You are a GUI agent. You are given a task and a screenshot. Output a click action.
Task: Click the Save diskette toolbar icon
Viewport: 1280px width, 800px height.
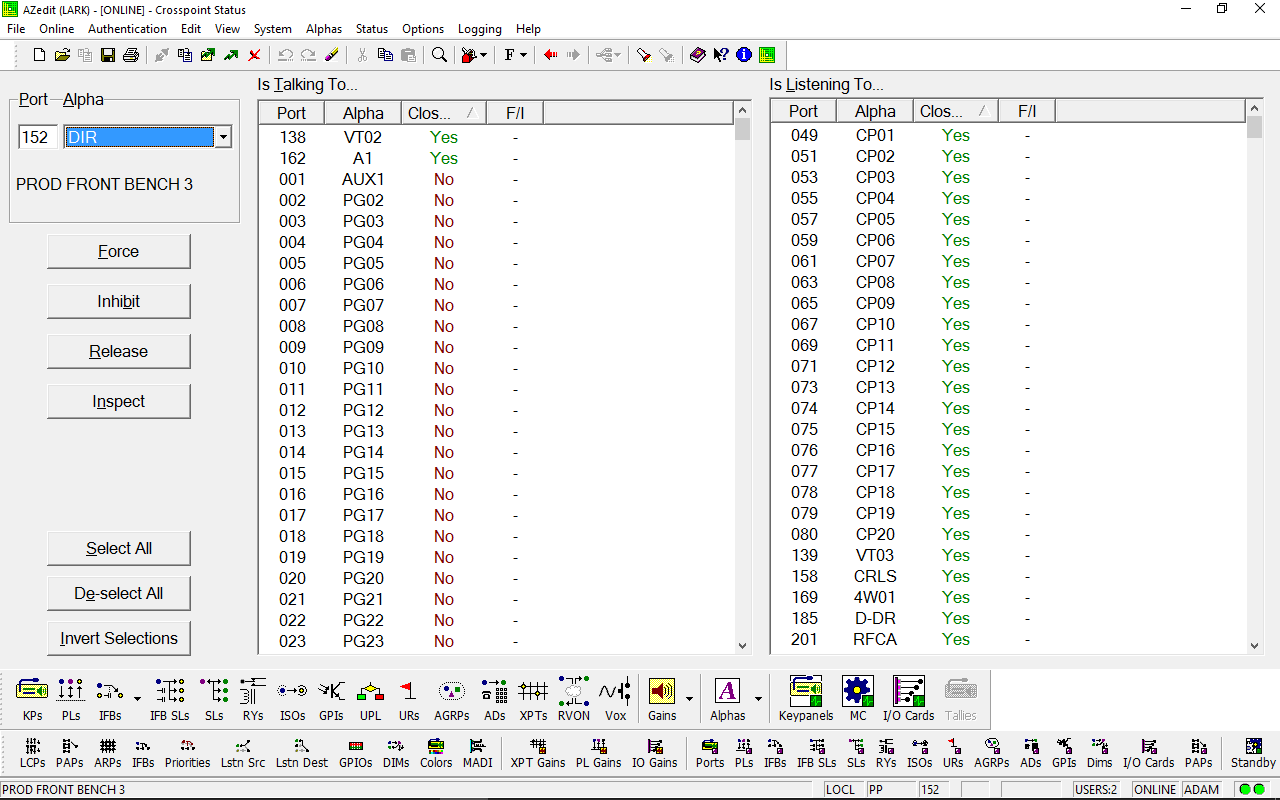108,55
